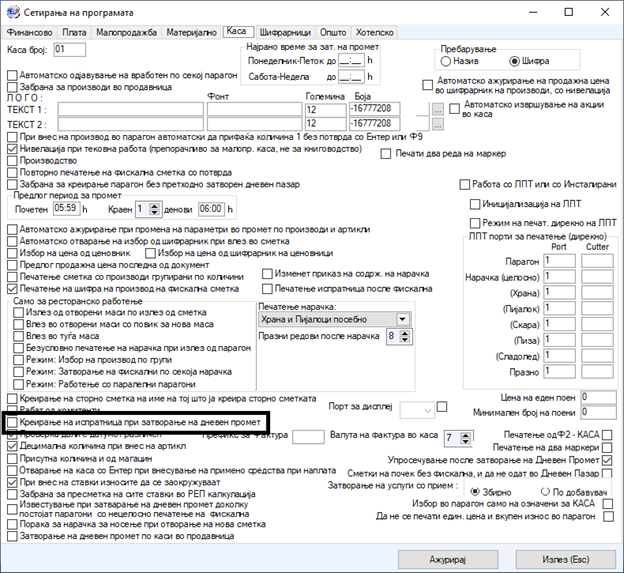The width and height of the screenshot is (624, 573).
Task: Click the Каса број input field
Action: point(70,49)
